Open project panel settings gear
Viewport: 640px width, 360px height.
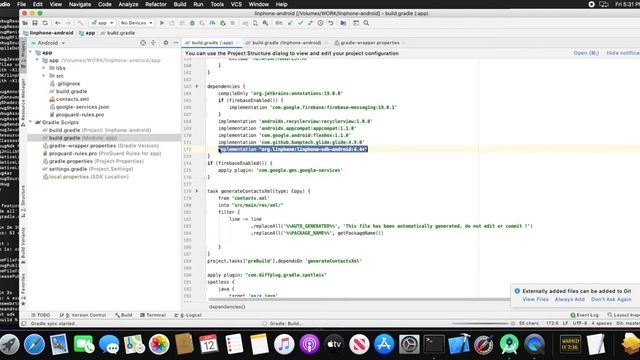[x=166, y=43]
